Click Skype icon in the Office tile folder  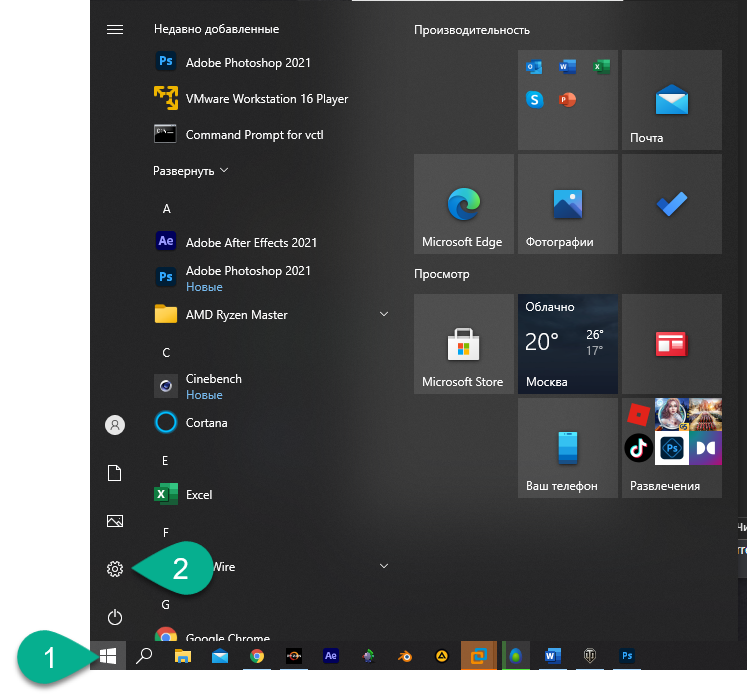point(534,100)
